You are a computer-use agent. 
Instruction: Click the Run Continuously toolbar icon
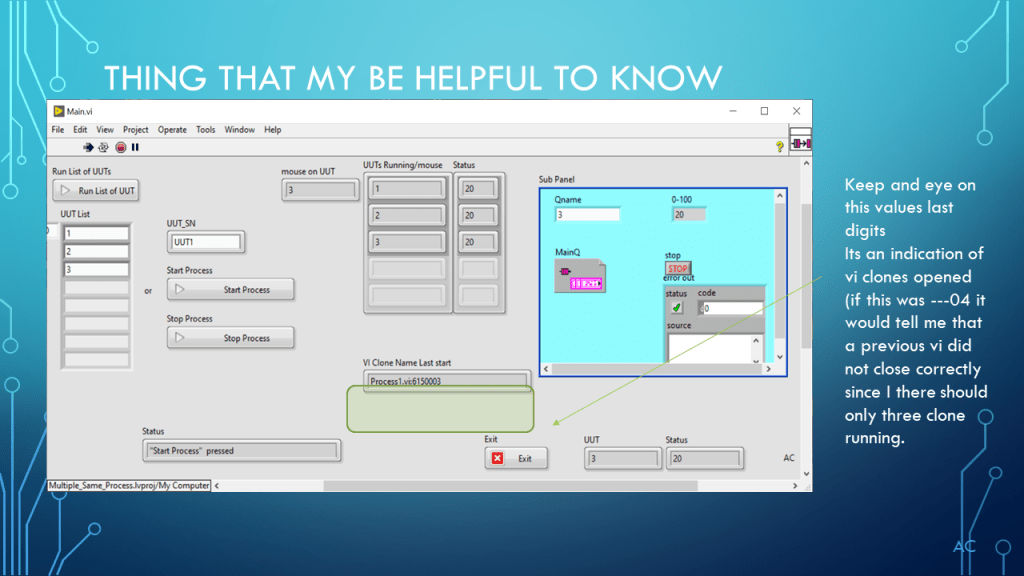103,147
